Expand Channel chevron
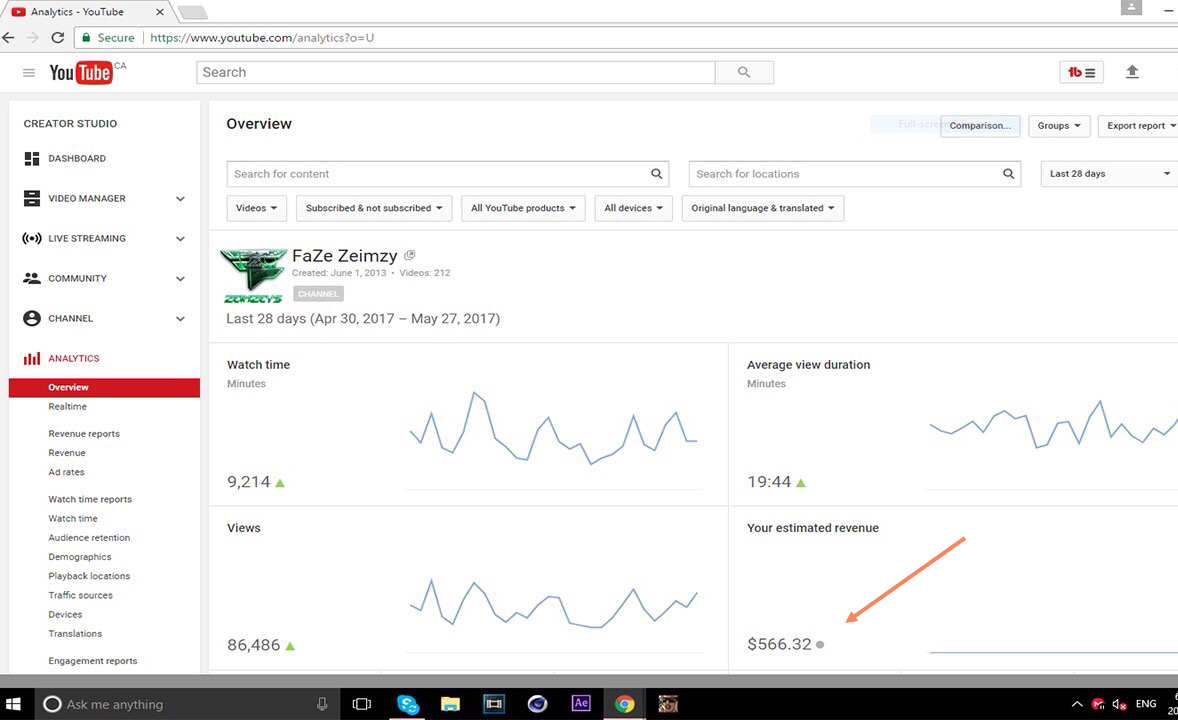The image size is (1178, 720). [180, 319]
